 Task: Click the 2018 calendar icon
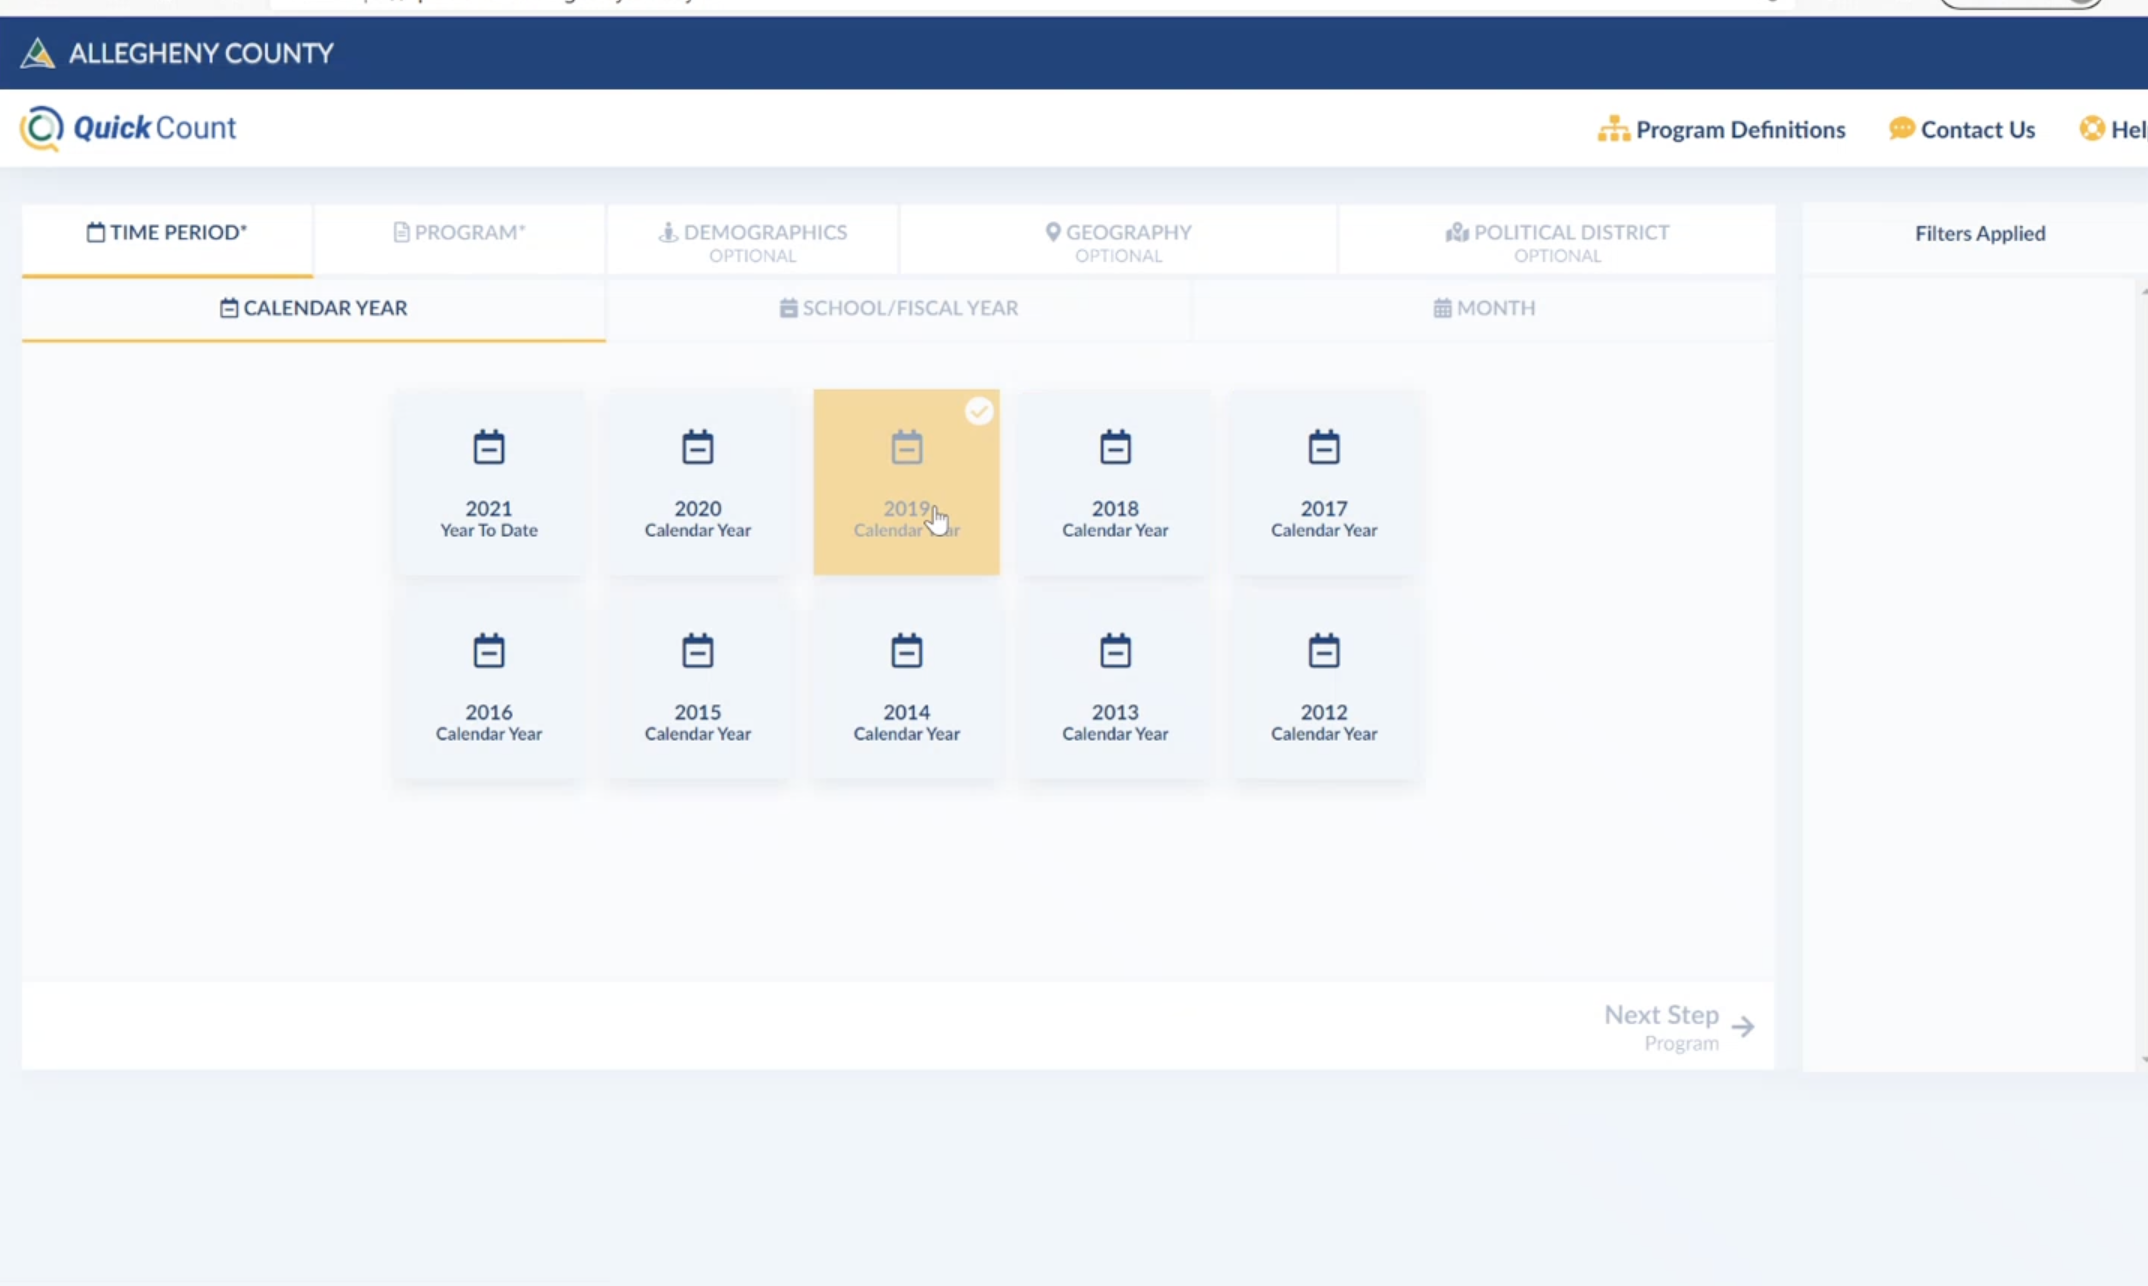coord(1115,447)
